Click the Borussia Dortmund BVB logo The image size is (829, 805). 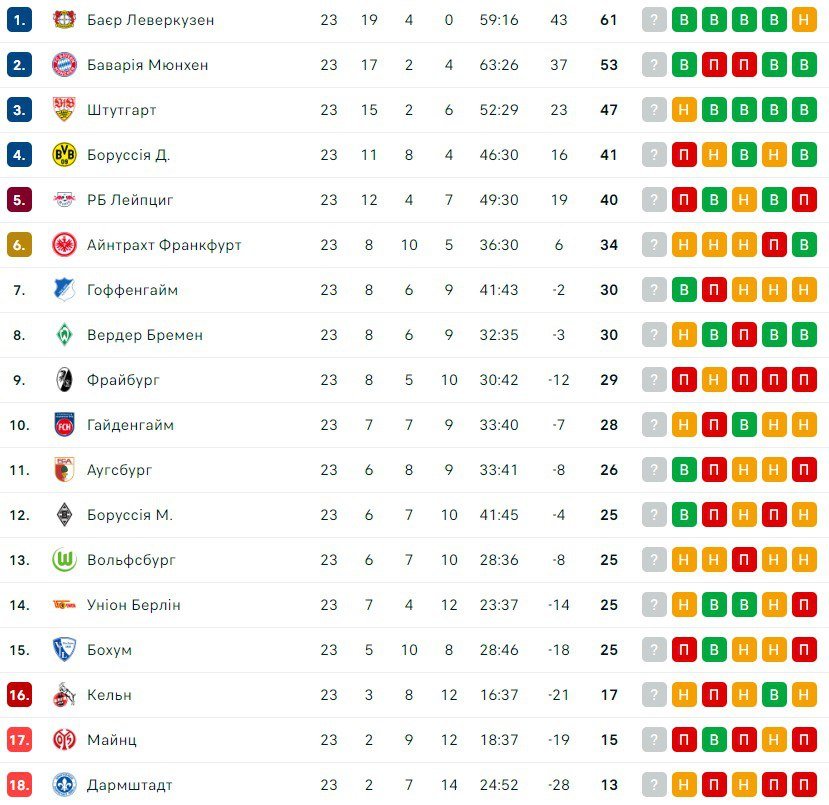(x=64, y=155)
